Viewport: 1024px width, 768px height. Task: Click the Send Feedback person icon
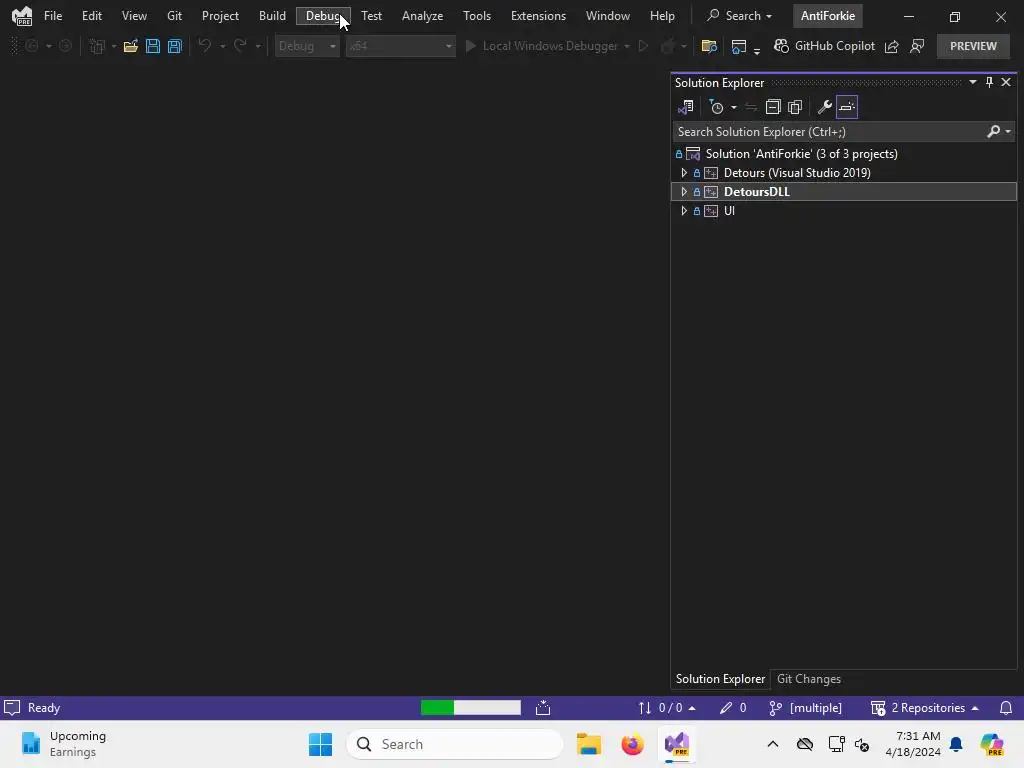[x=917, y=46]
